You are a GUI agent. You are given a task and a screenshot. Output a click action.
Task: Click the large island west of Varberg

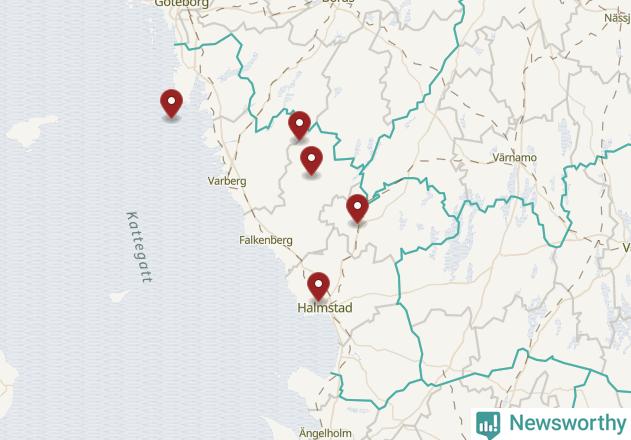point(32,130)
